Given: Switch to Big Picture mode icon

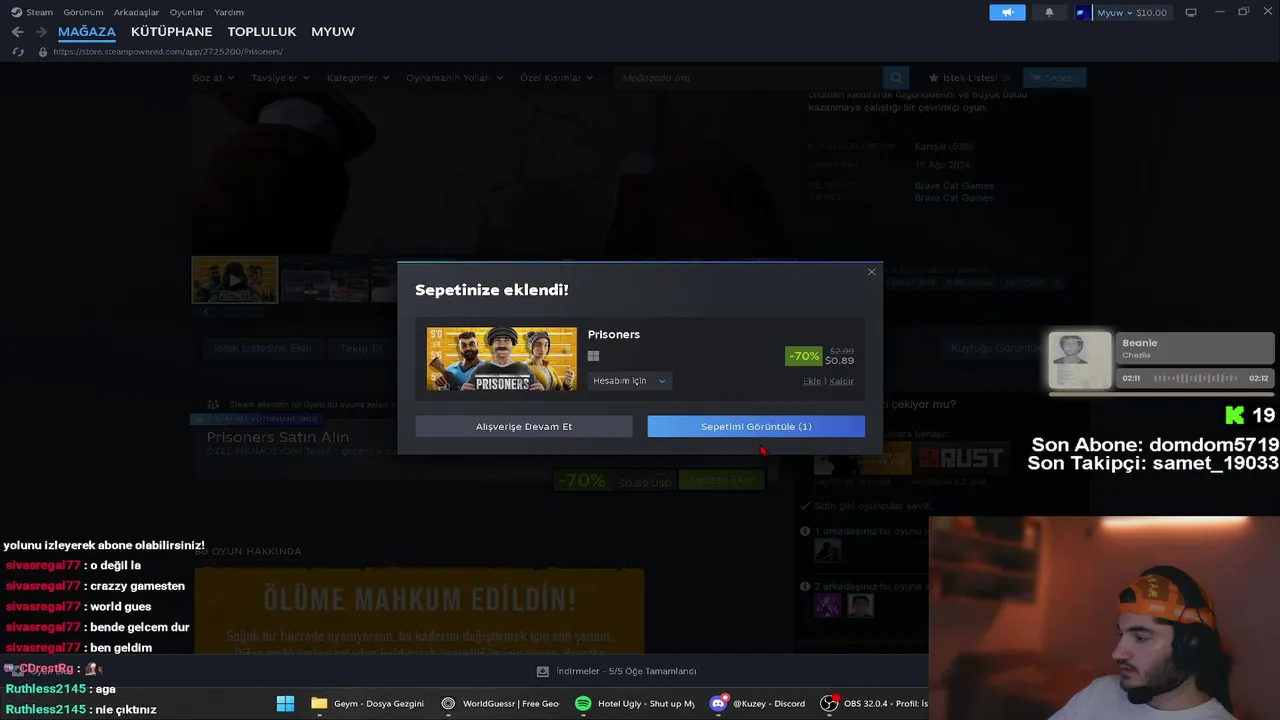Looking at the screenshot, I should click(x=1191, y=12).
